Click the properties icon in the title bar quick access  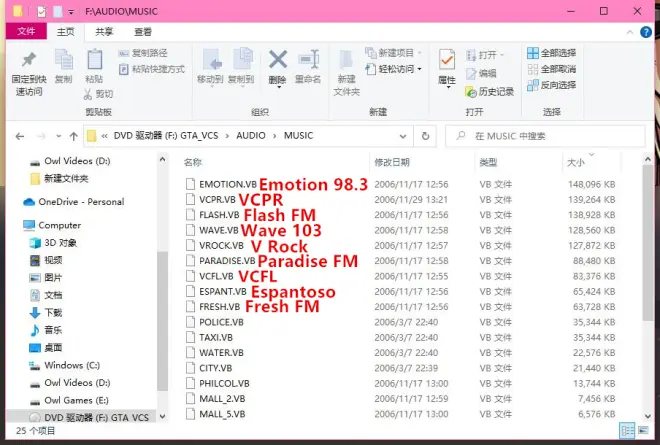coord(41,11)
